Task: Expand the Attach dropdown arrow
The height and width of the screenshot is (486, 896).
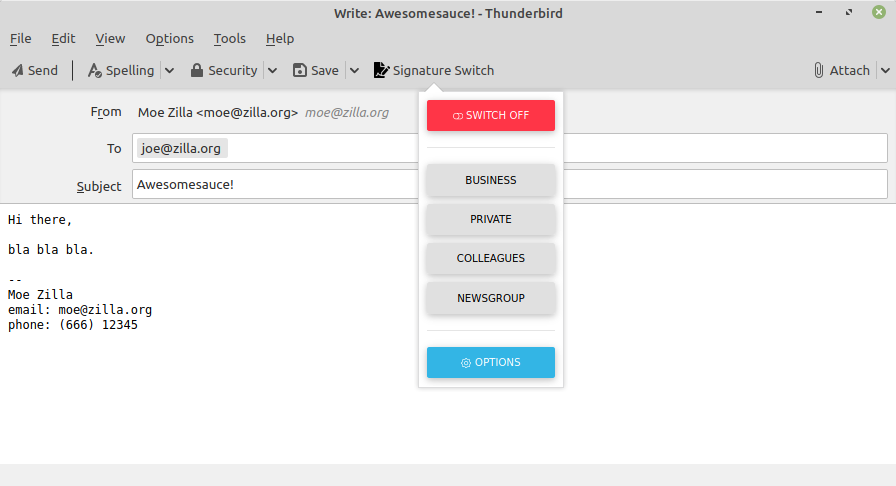Action: [x=884, y=71]
